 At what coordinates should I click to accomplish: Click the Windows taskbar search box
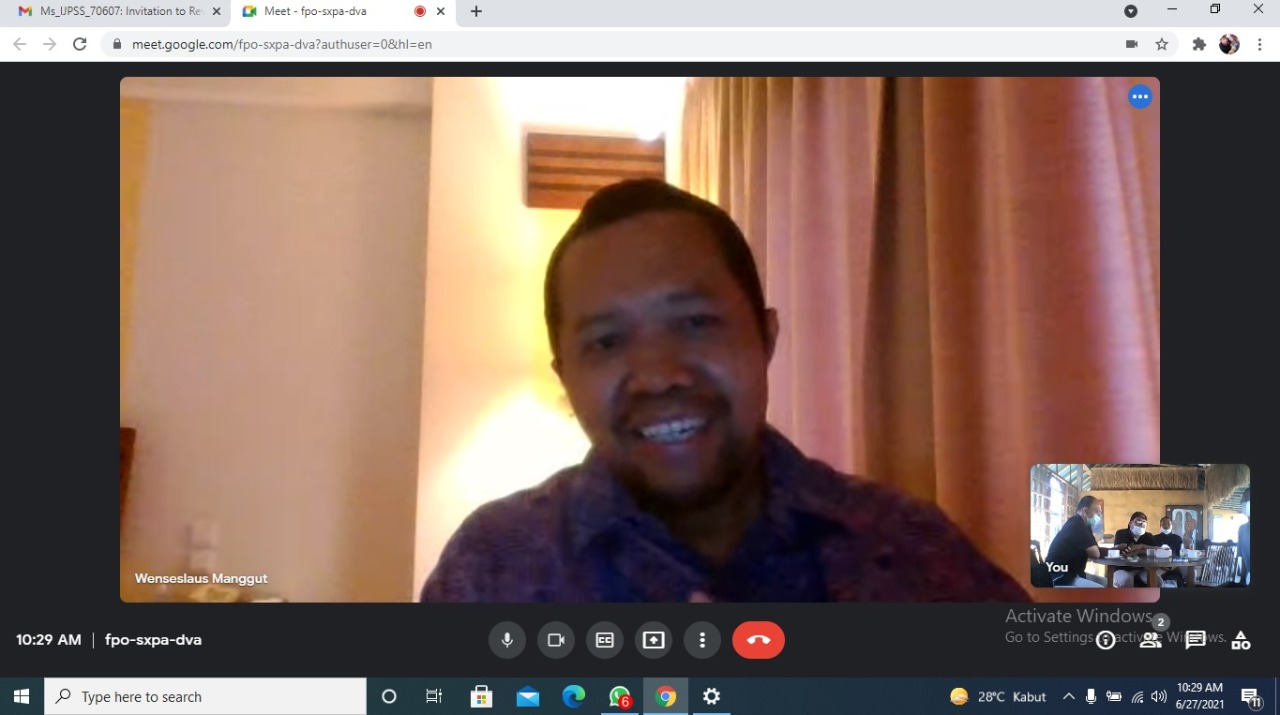[205, 696]
